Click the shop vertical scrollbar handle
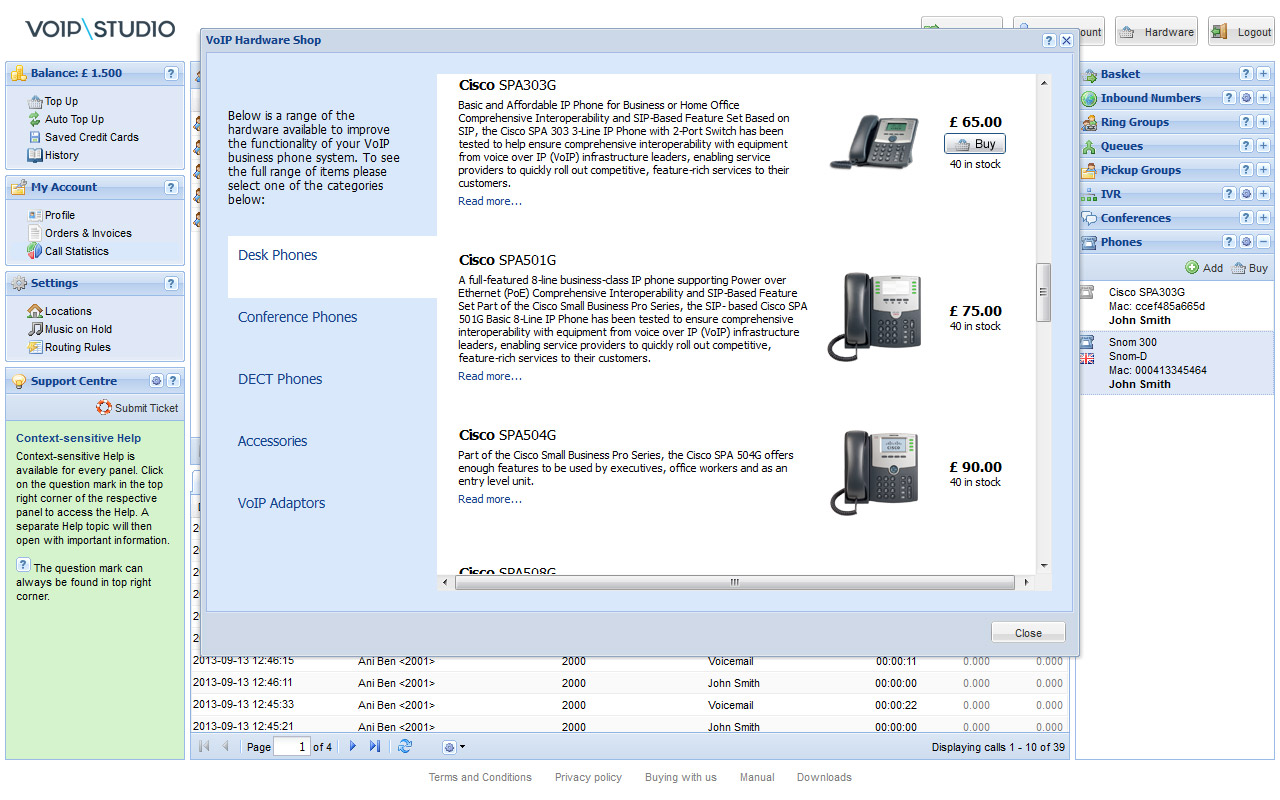Image resolution: width=1280 pixels, height=800 pixels. (1043, 292)
